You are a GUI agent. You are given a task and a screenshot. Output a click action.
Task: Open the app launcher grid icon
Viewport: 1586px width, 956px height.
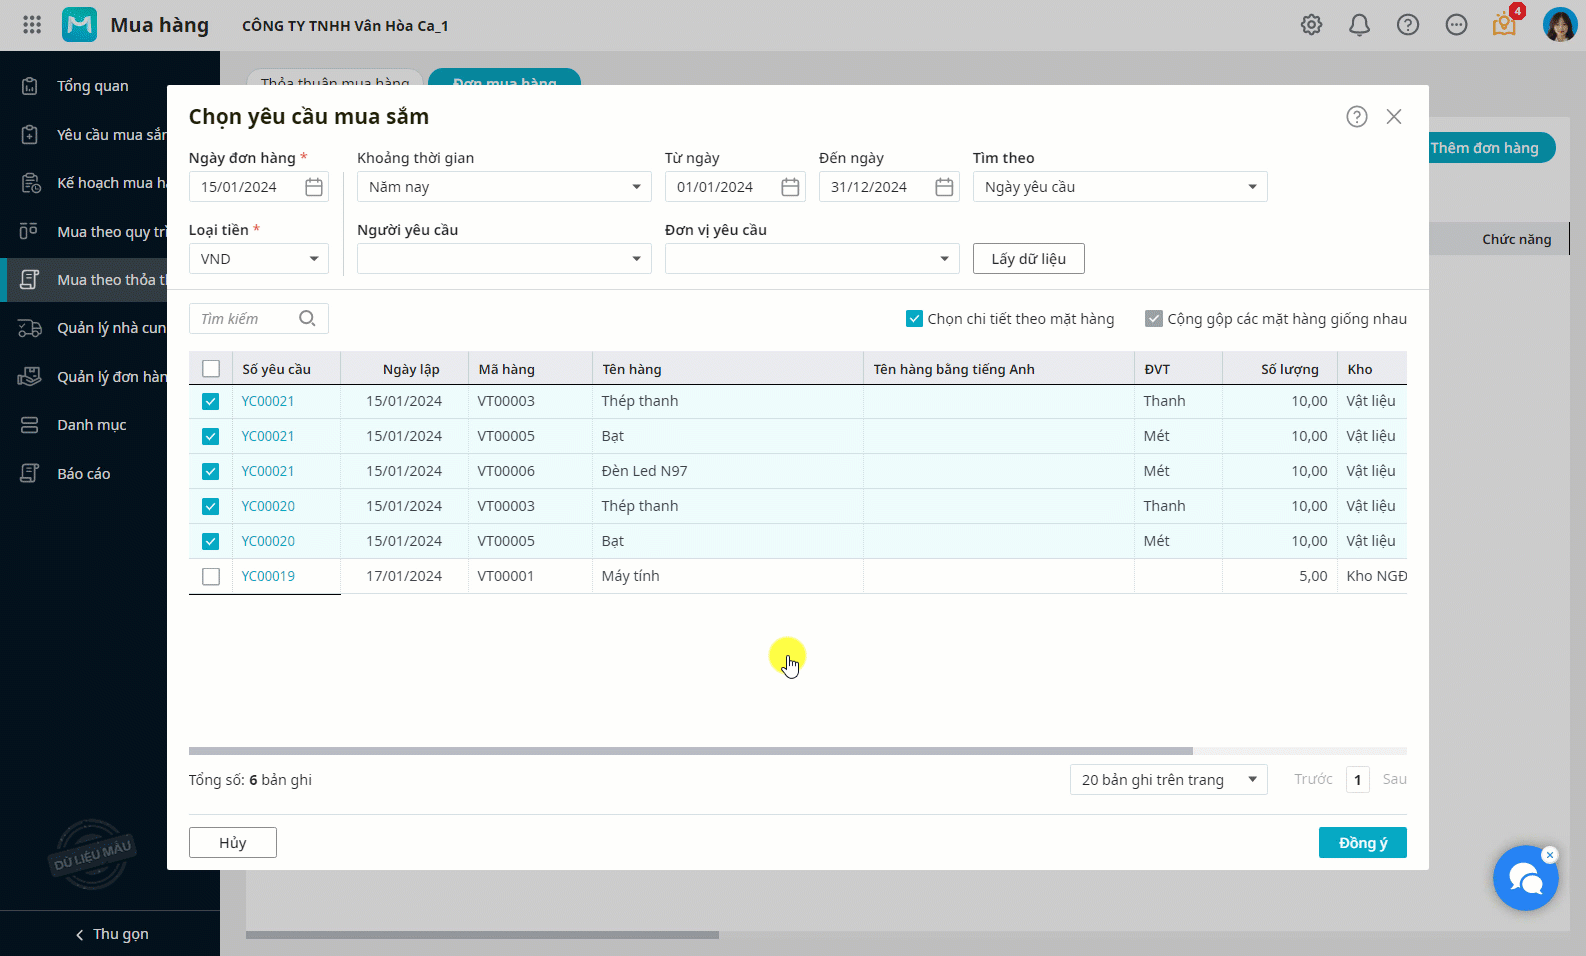click(32, 25)
